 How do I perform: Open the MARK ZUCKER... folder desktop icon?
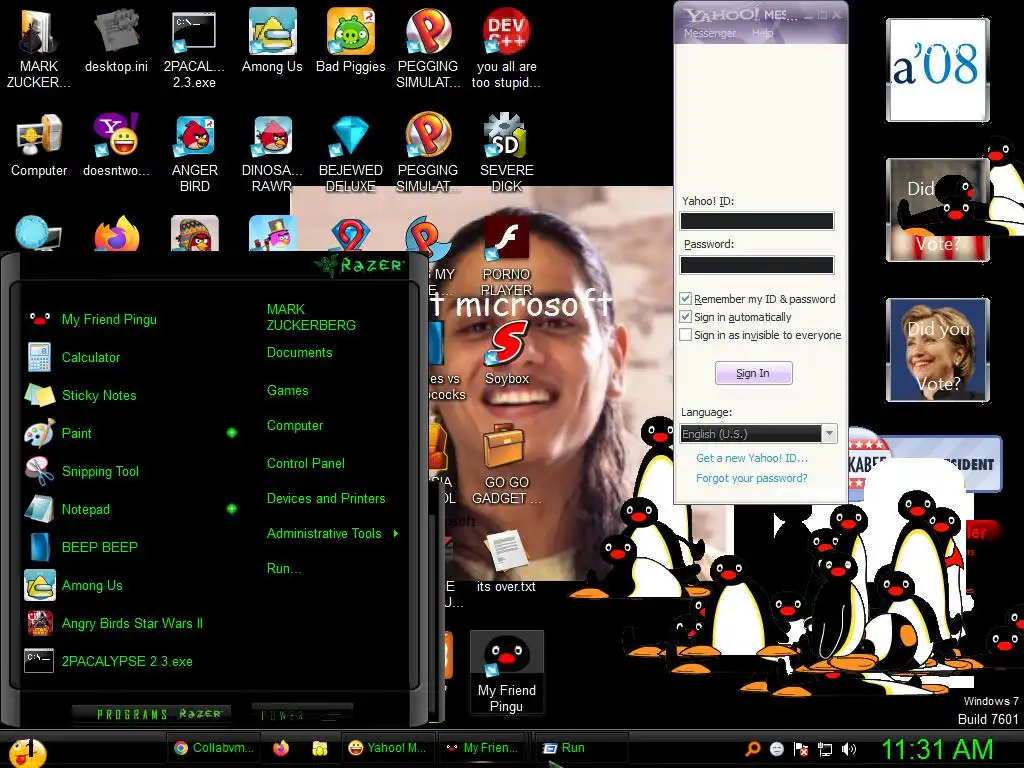coord(39,48)
